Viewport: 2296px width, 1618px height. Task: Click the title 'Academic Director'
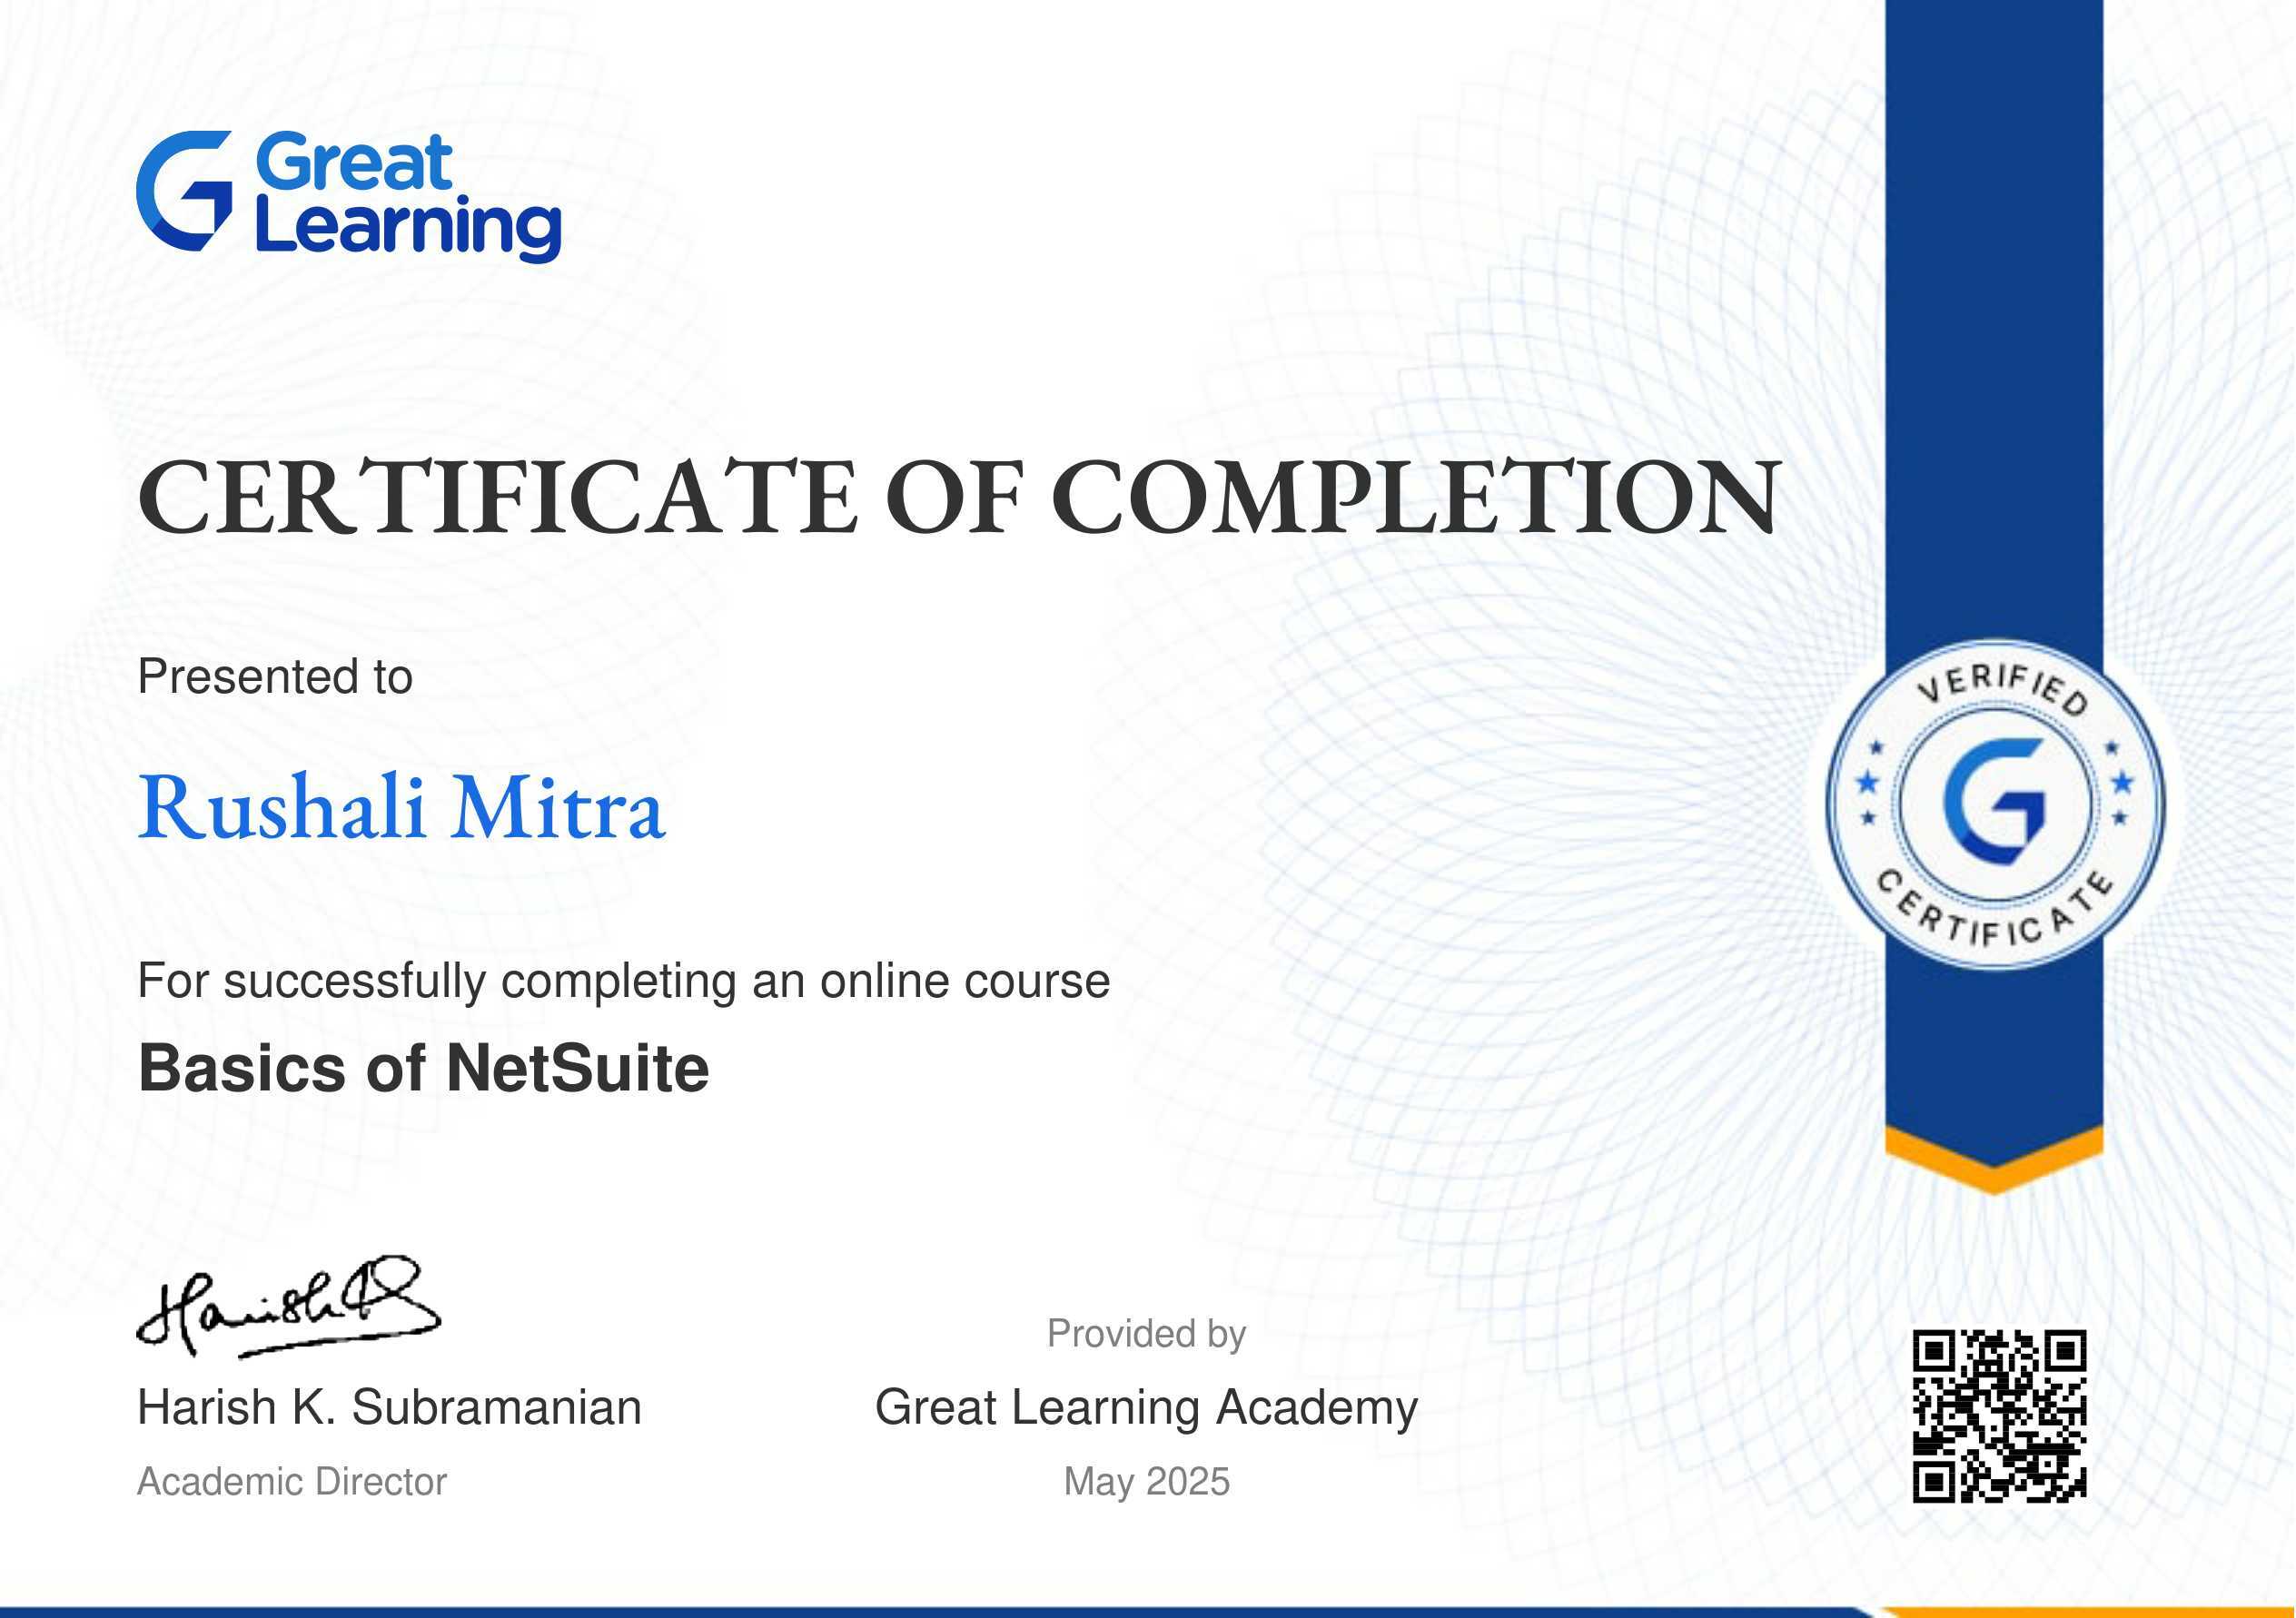click(292, 1481)
